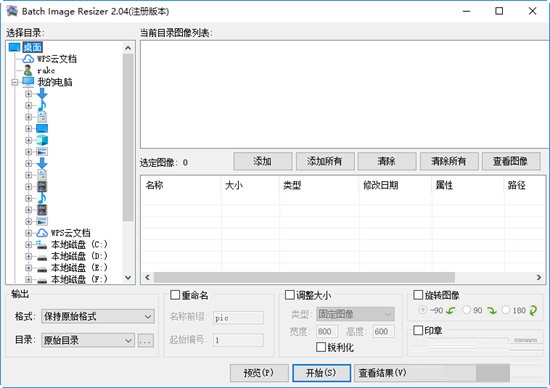Click the 类型 column header
This screenshot has width=550, height=388.
pyautogui.click(x=319, y=185)
